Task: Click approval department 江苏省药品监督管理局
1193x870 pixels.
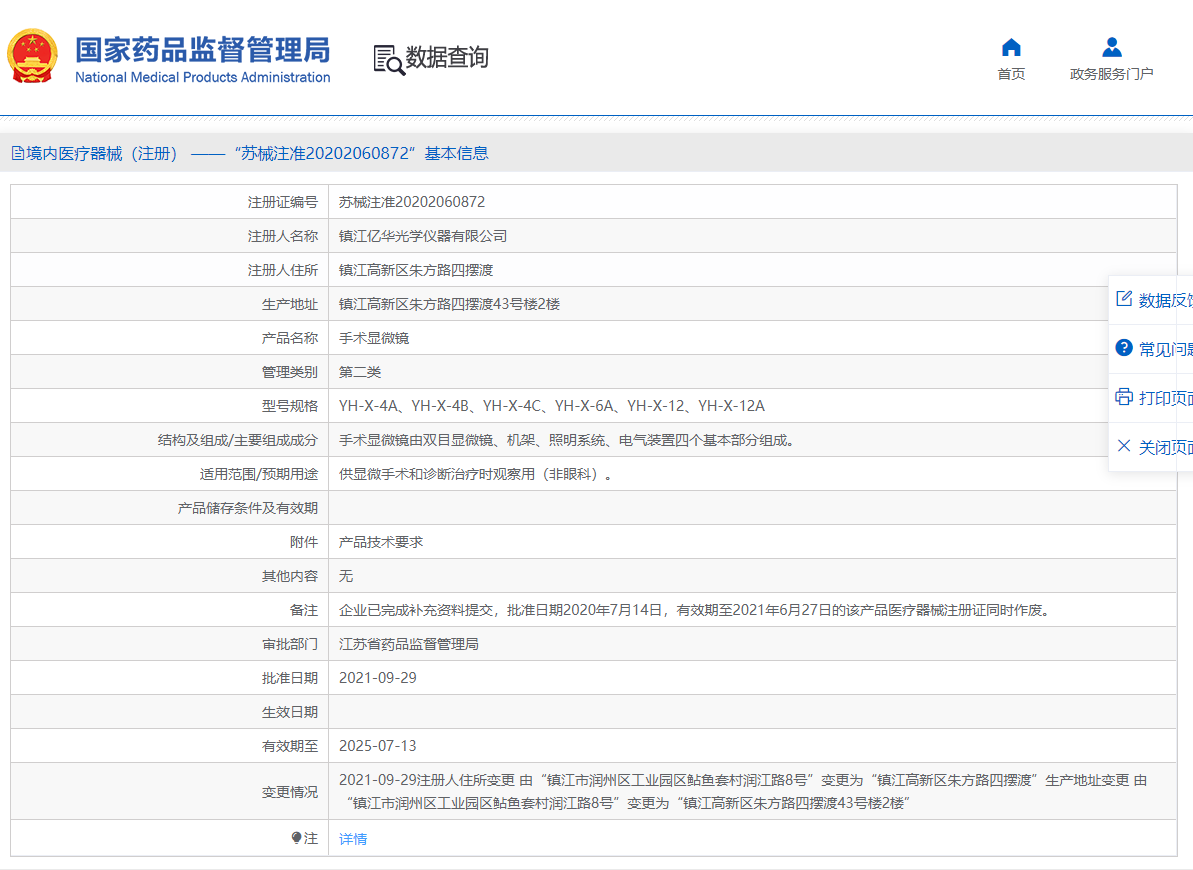Action: pyautogui.click(x=409, y=644)
